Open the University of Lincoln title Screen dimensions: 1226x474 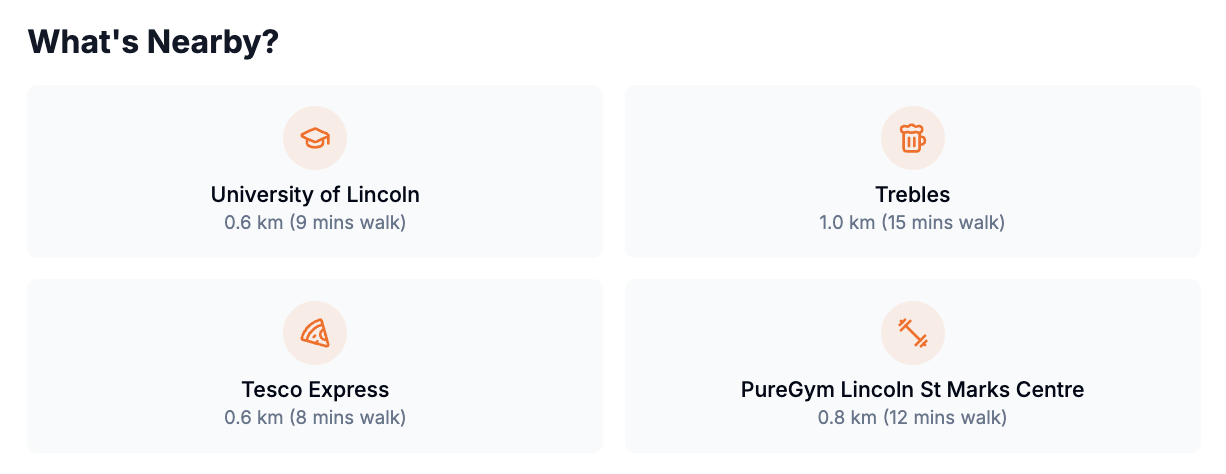click(315, 194)
